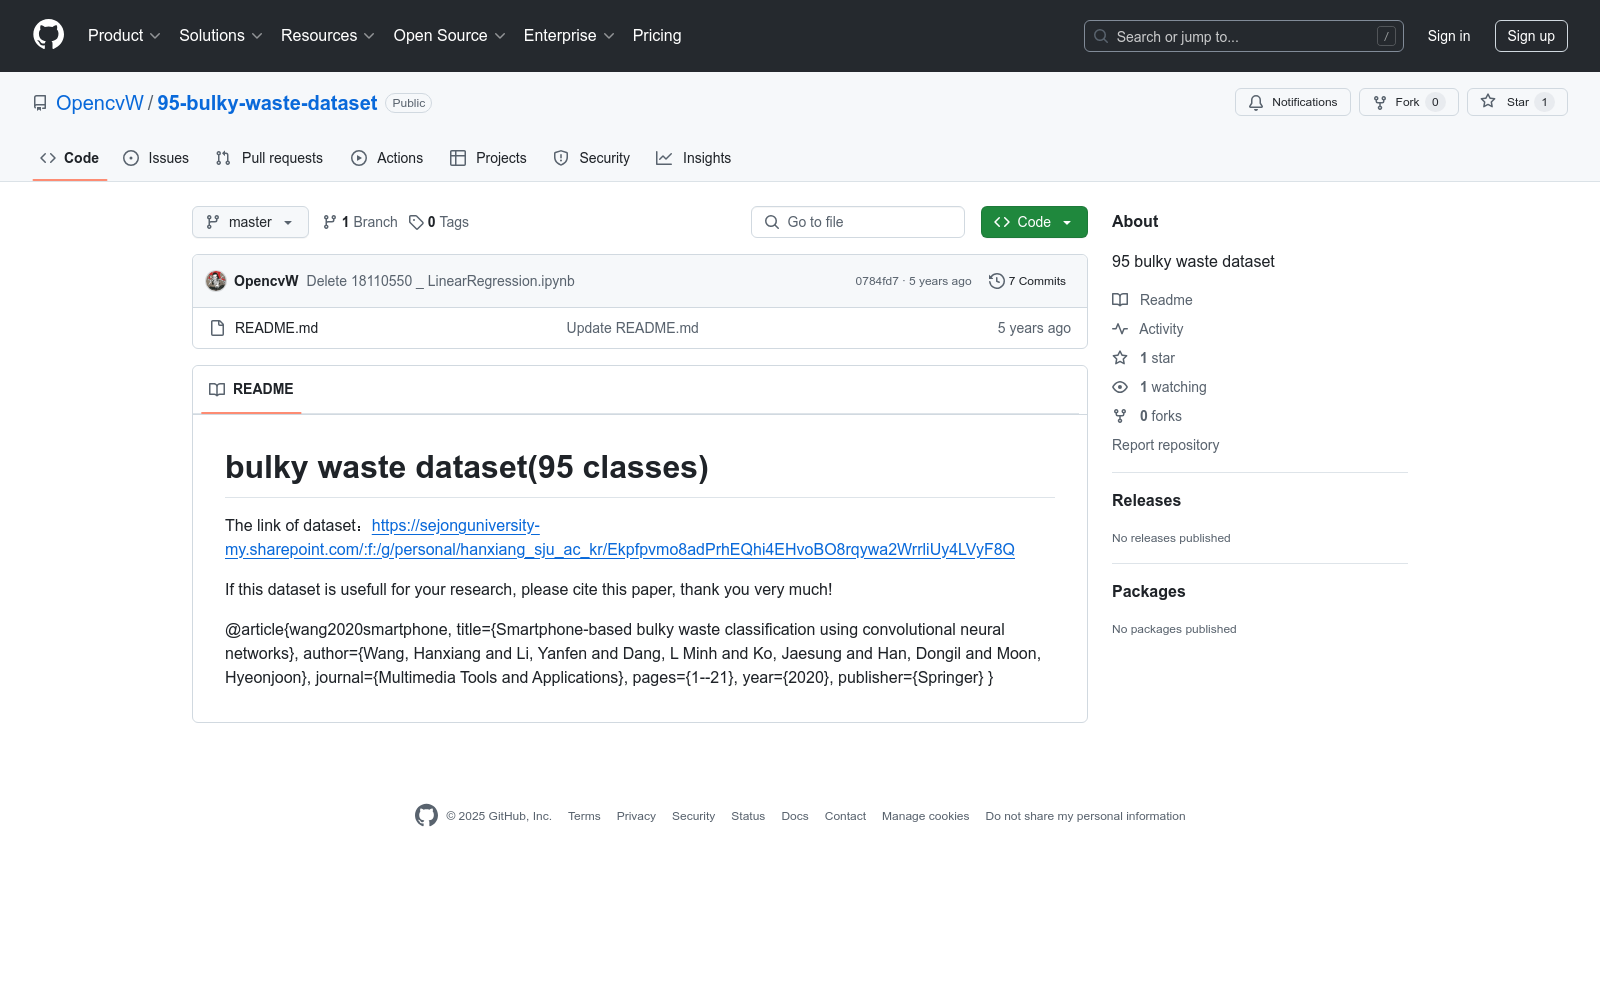Click the "5 years ago" timestamp in README.md row
The height and width of the screenshot is (1000, 1600).
pos(1034,328)
